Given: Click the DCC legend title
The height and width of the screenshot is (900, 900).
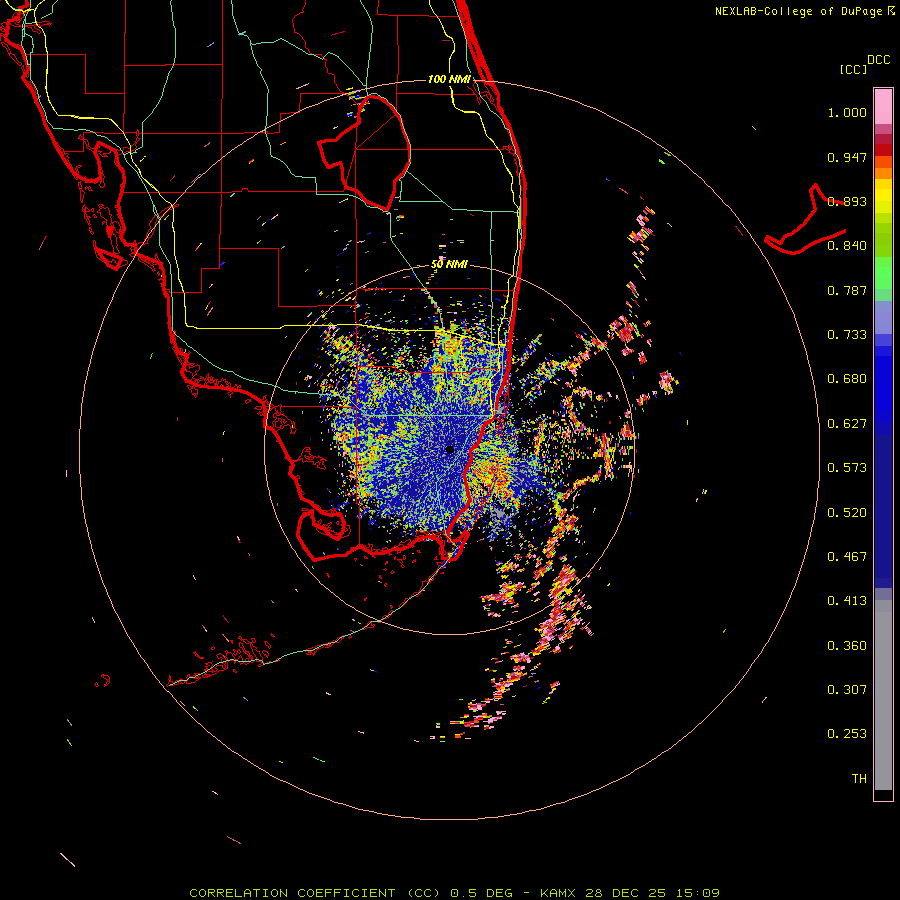Looking at the screenshot, I should [x=878, y=60].
